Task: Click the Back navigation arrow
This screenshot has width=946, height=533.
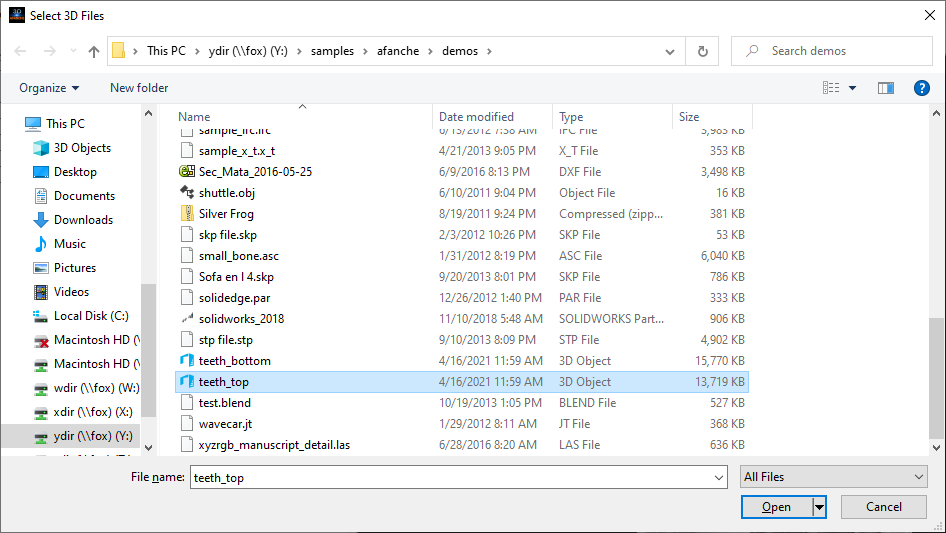Action: point(19,51)
